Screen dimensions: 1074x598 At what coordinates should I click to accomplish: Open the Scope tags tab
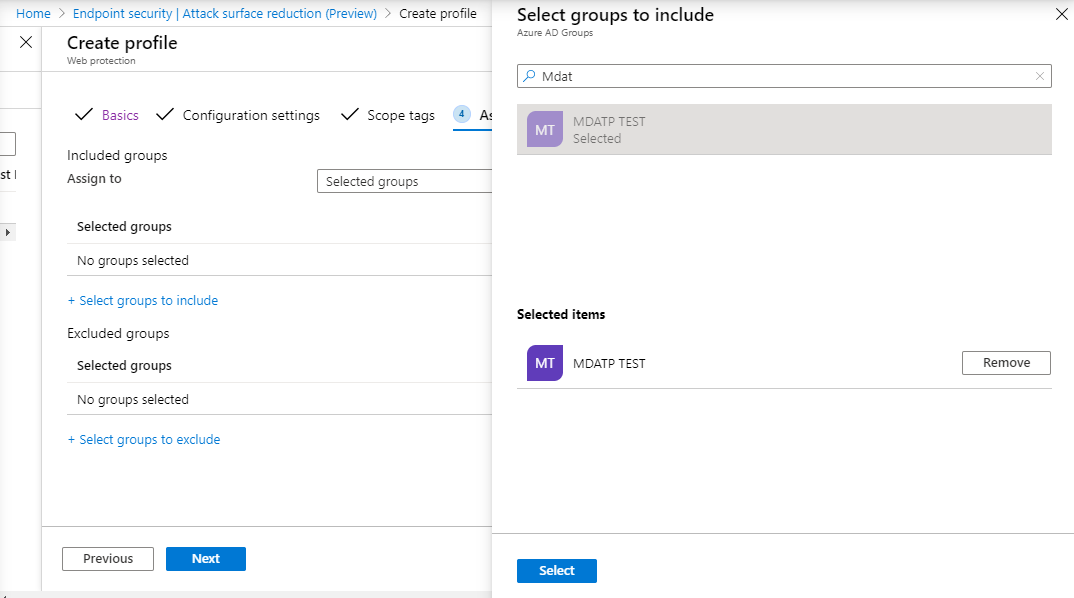click(x=400, y=115)
